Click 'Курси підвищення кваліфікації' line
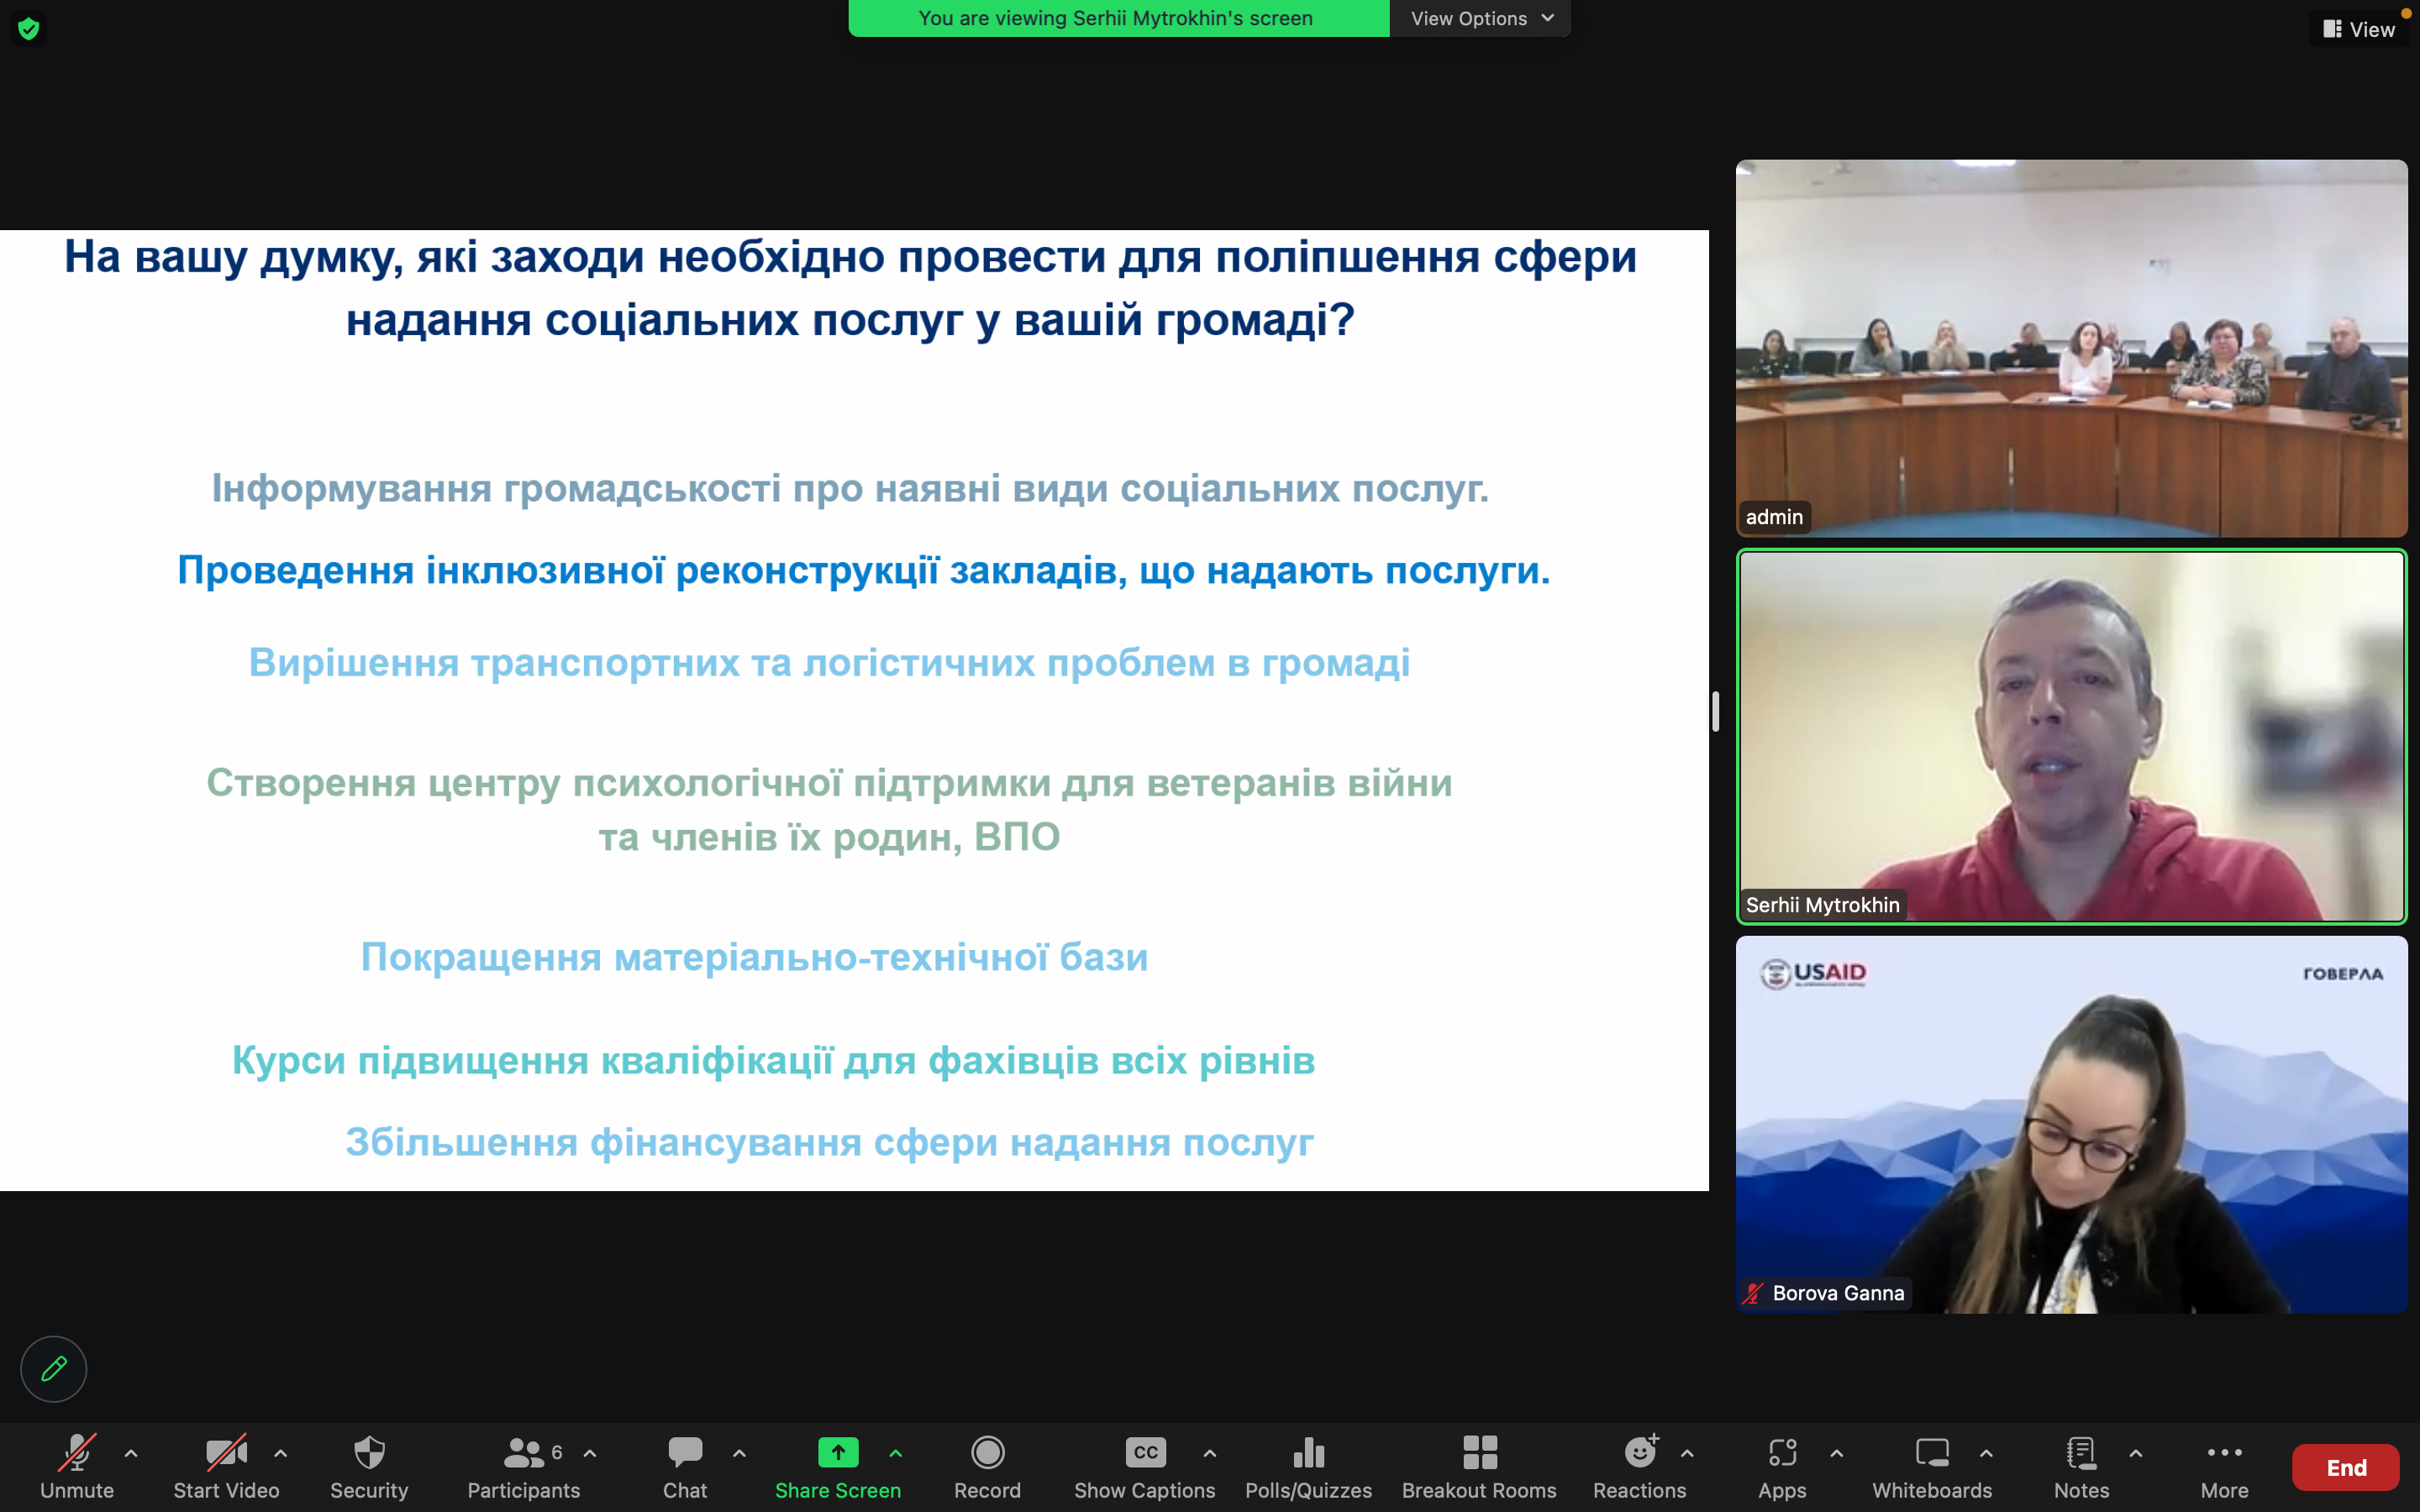This screenshot has height=1512, width=2420. coord(774,1060)
